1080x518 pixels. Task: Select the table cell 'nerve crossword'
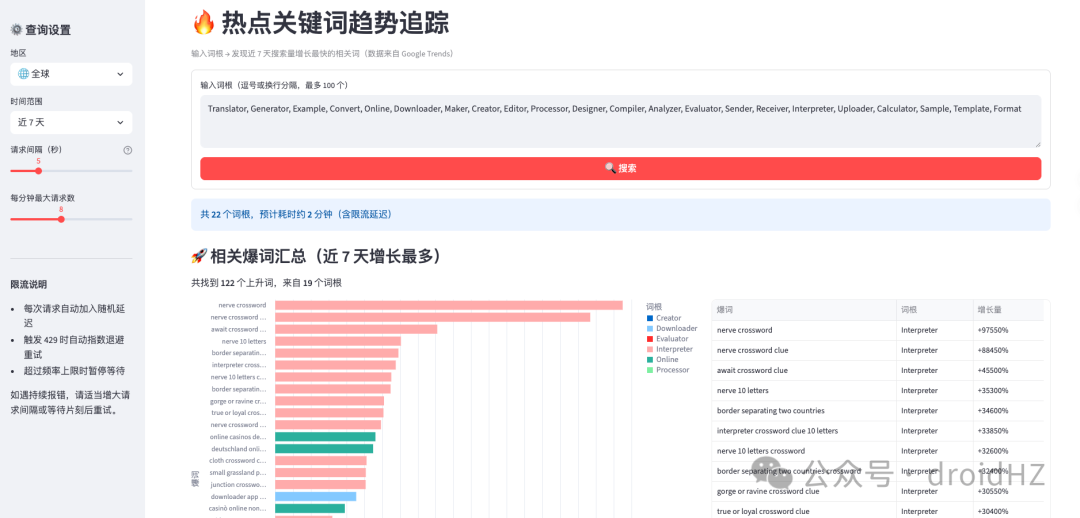804,330
